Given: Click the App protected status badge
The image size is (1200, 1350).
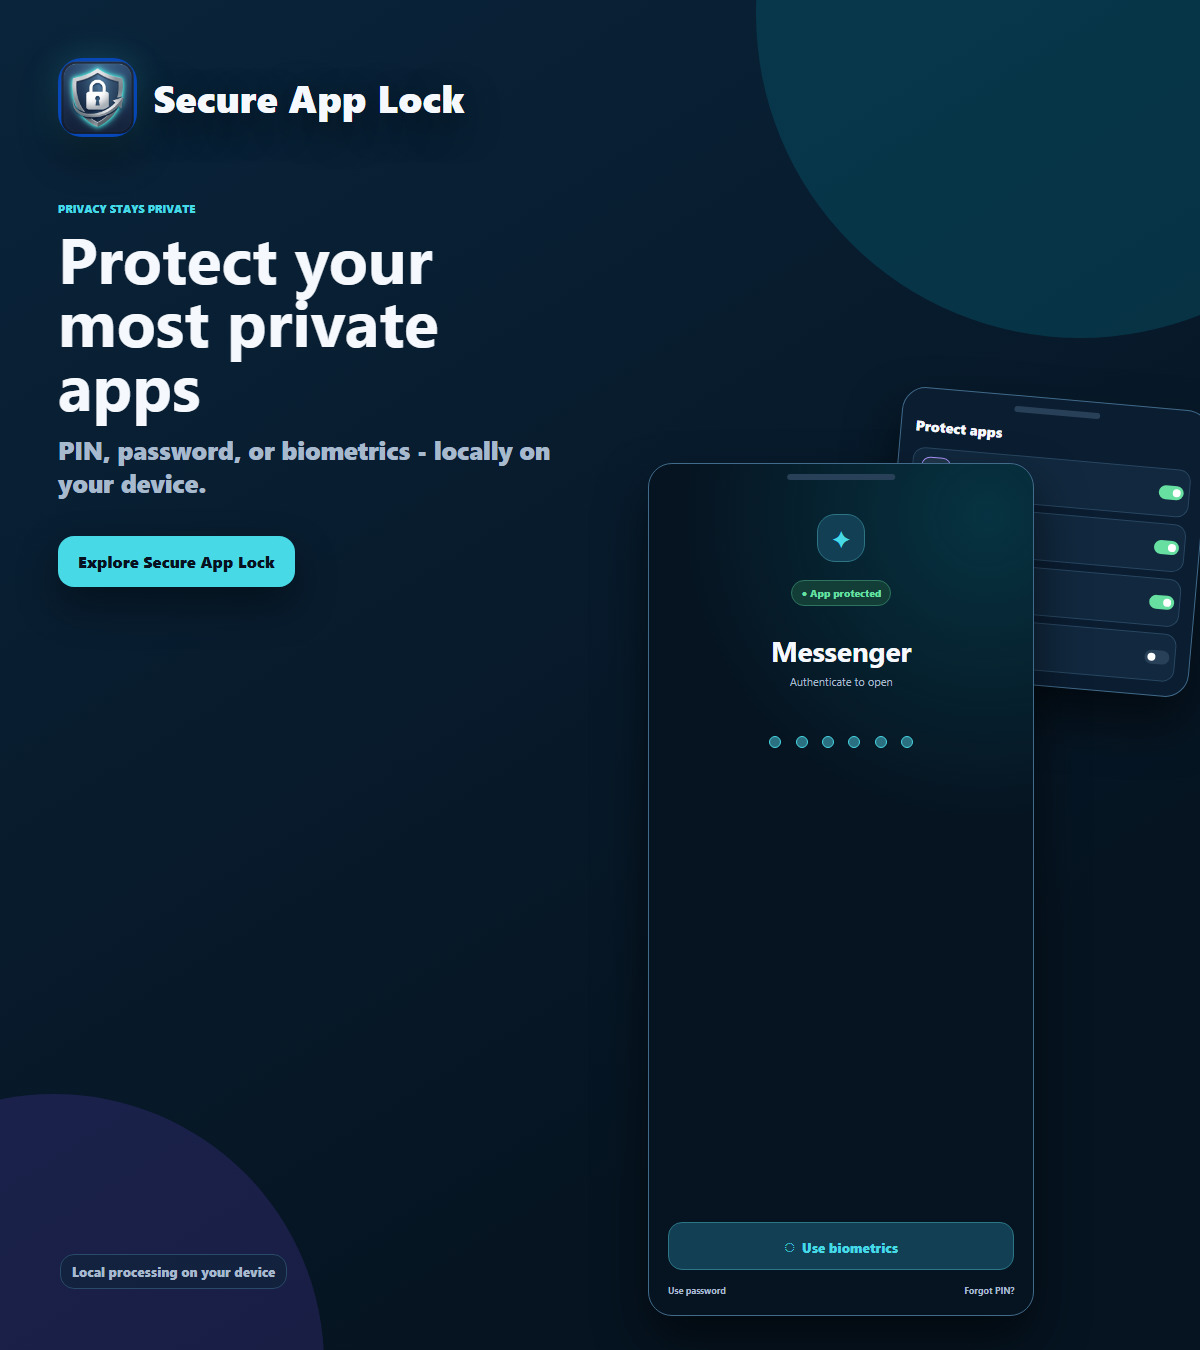Looking at the screenshot, I should pyautogui.click(x=841, y=593).
